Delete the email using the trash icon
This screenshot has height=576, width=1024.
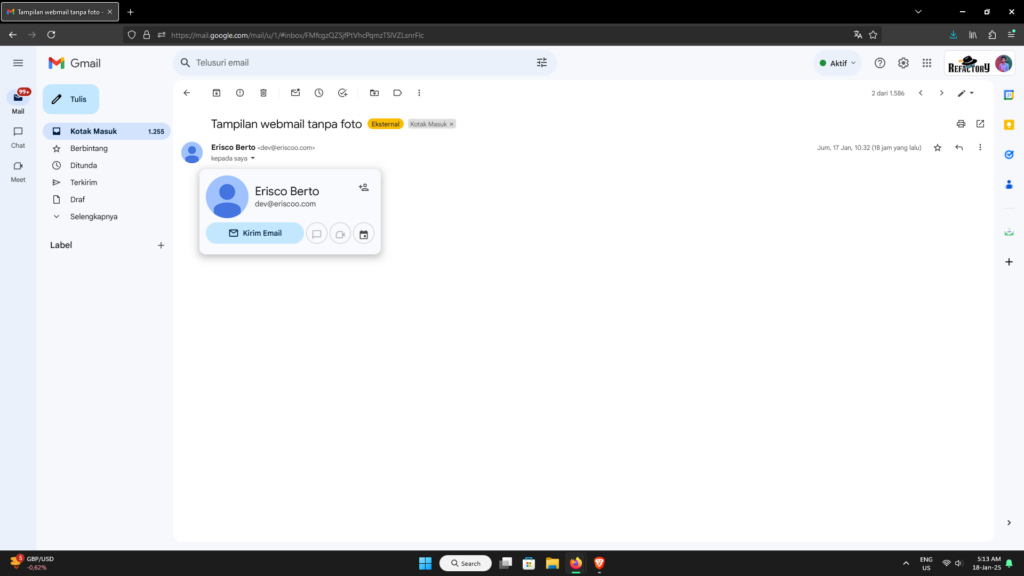[x=264, y=93]
